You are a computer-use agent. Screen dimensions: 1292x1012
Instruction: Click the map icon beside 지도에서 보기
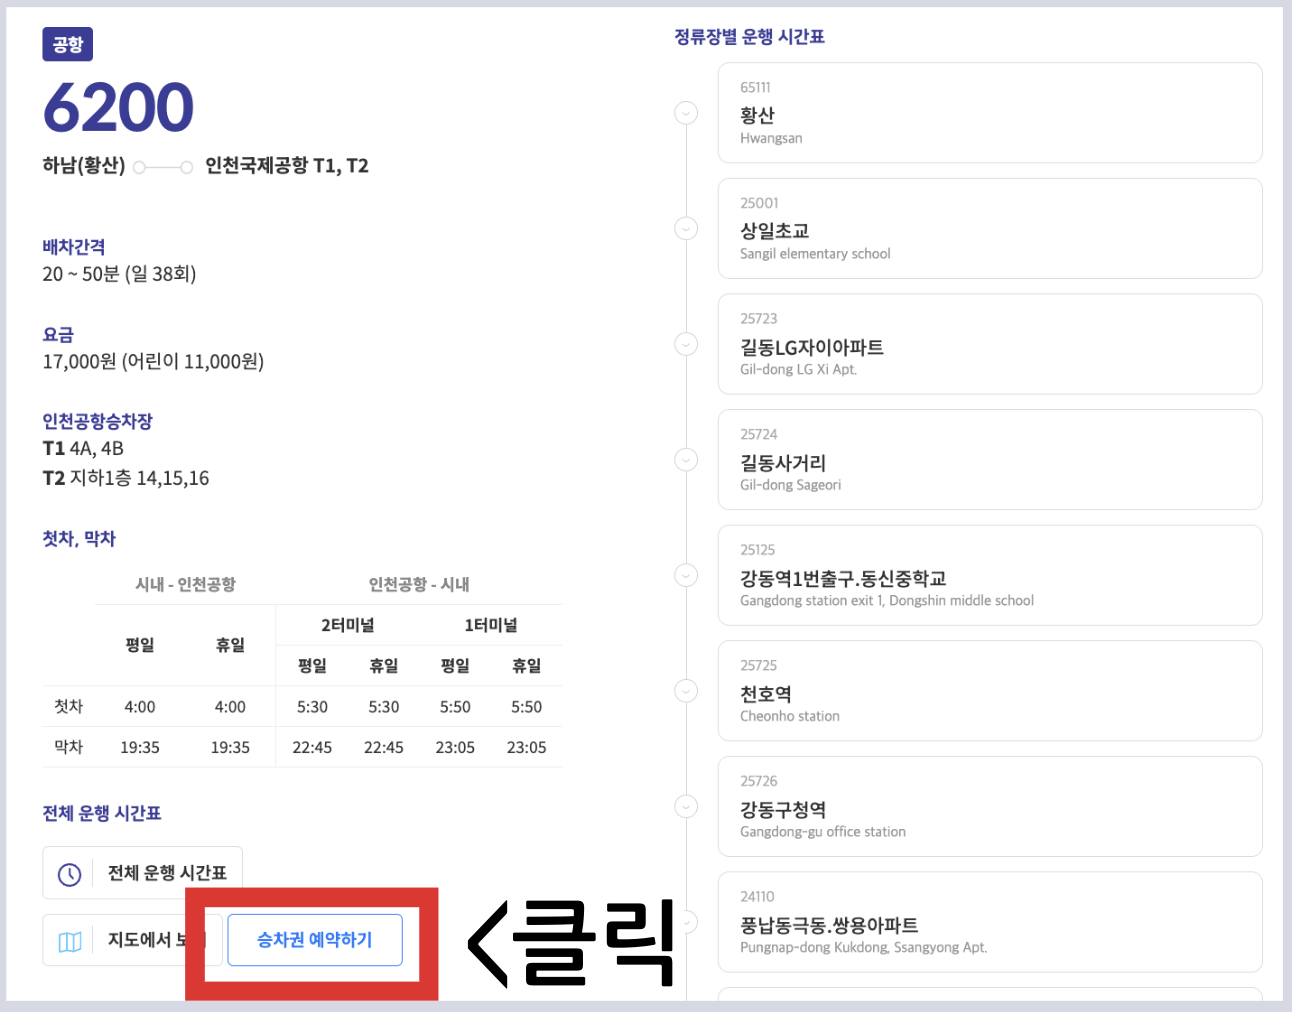point(69,940)
